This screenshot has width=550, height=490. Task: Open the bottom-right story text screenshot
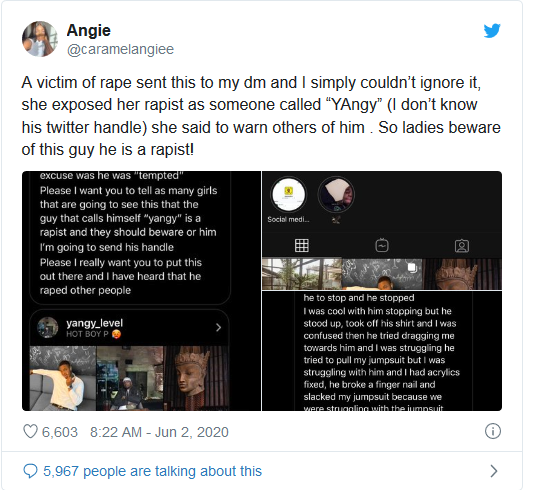382,351
